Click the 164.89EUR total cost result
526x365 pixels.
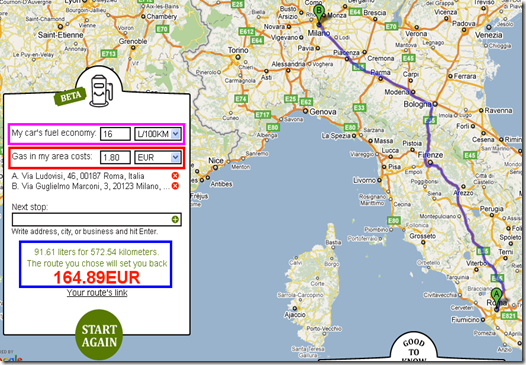pos(97,278)
